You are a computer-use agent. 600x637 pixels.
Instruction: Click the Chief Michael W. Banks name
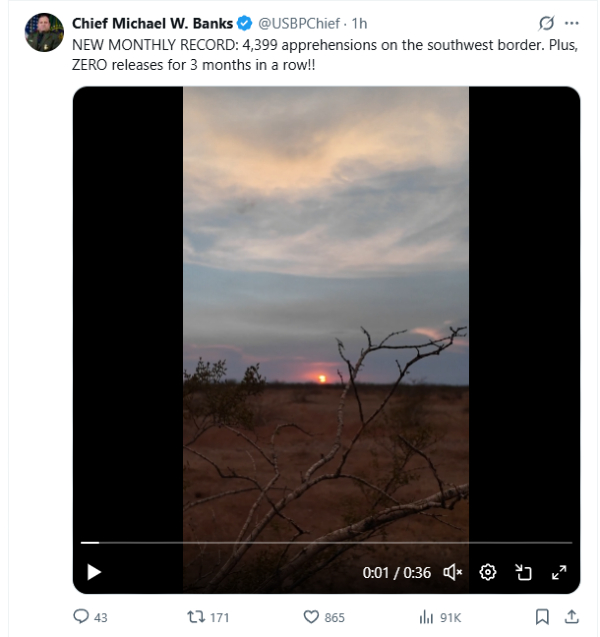152,23
